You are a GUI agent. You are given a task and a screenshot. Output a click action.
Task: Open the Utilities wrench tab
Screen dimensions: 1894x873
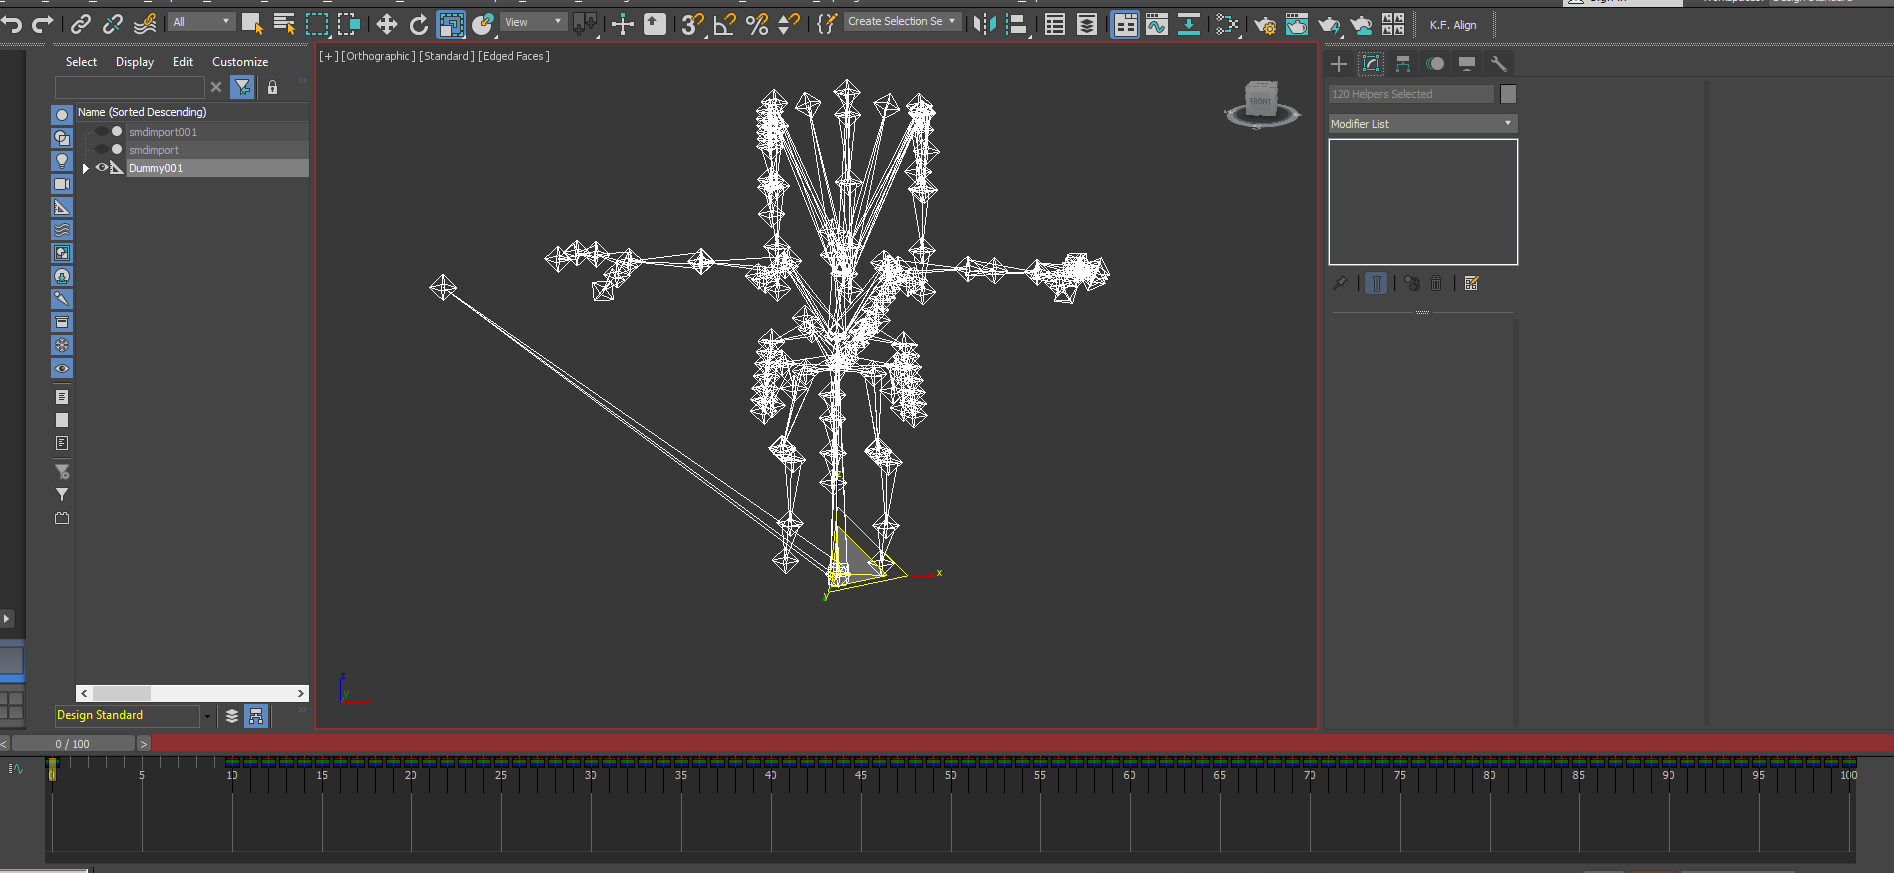tap(1498, 64)
